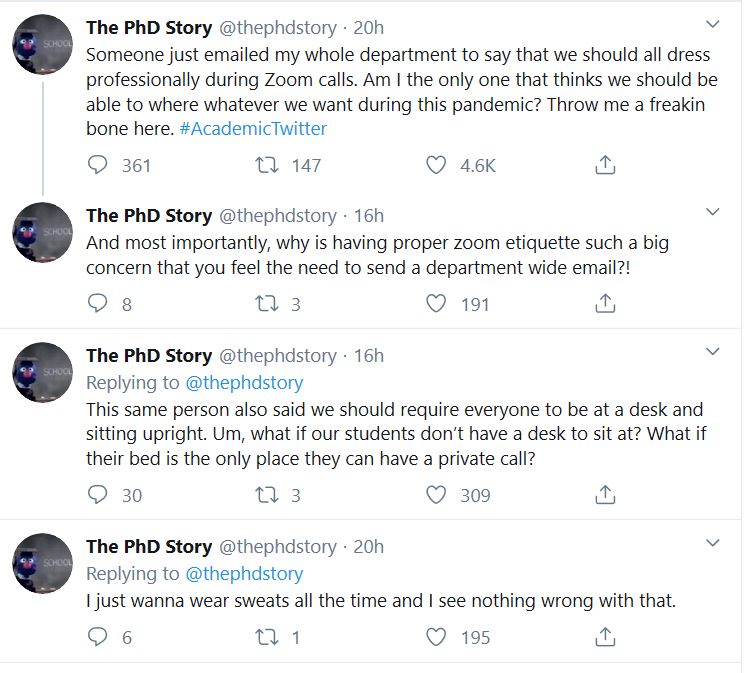The image size is (751, 673).
Task: Retweet the desk and sitting upright tweet
Action: click(x=268, y=494)
